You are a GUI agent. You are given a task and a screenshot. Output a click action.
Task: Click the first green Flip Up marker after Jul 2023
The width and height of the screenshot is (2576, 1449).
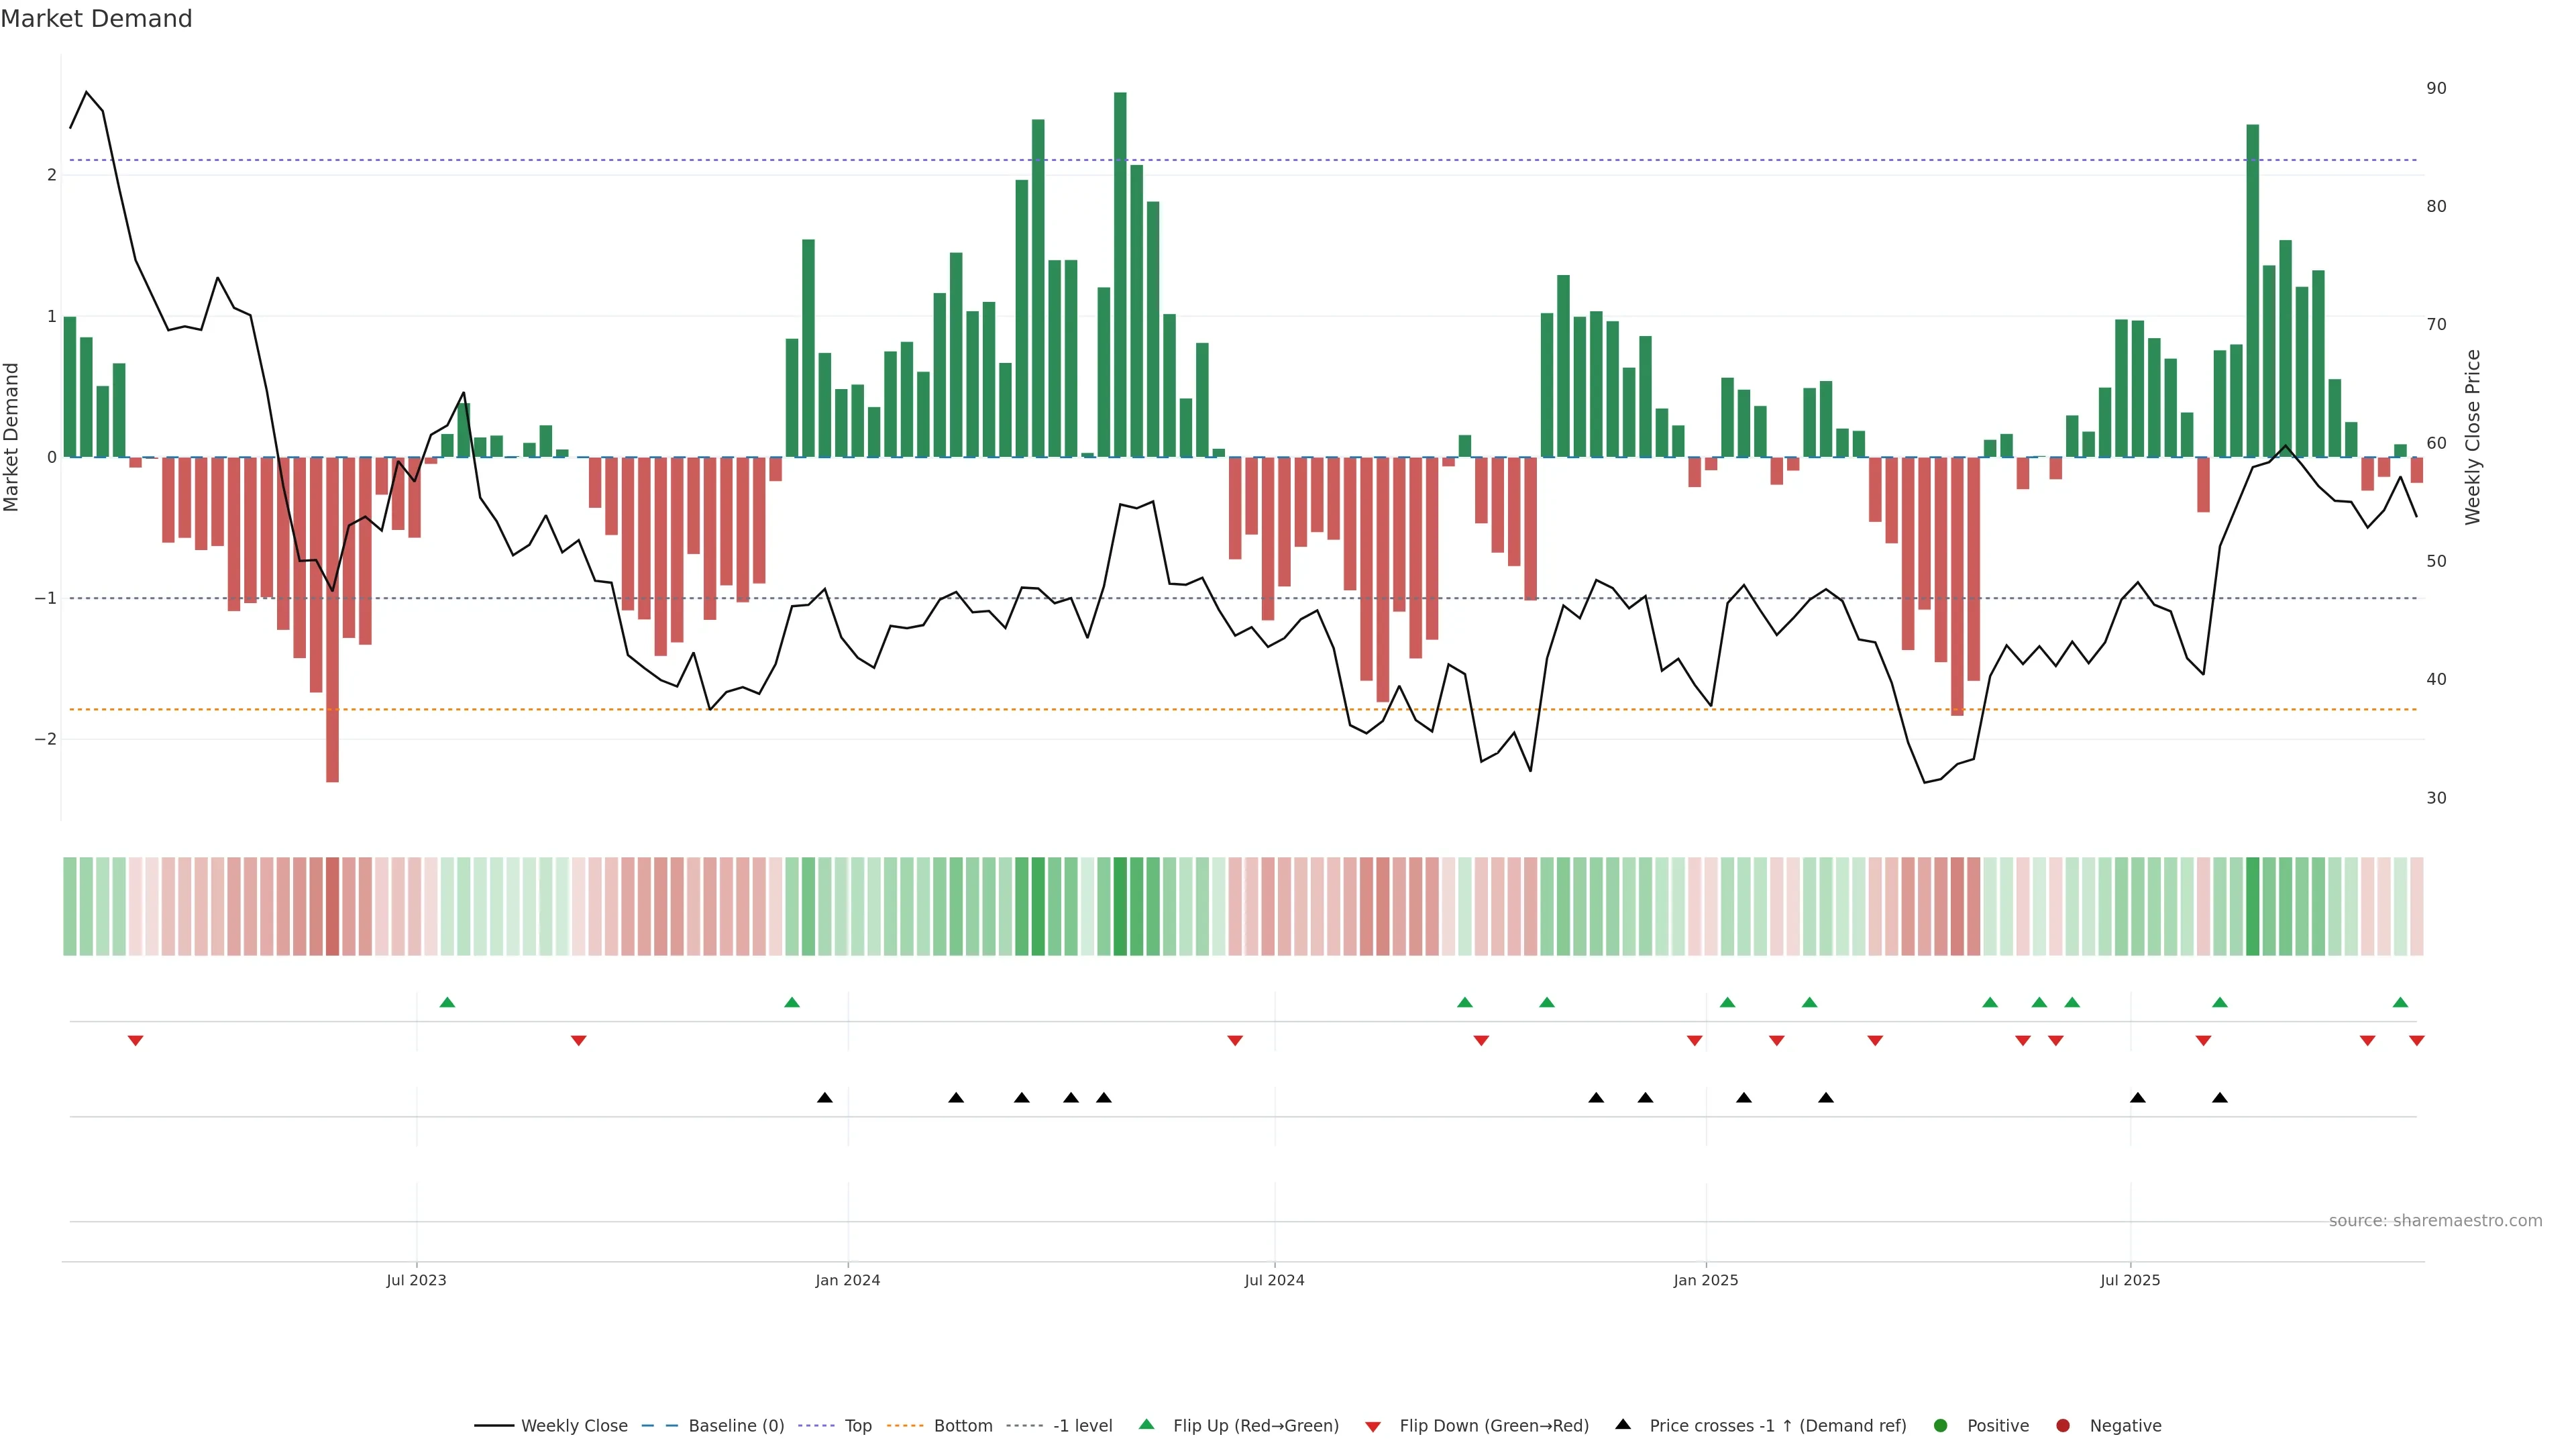(x=447, y=1002)
